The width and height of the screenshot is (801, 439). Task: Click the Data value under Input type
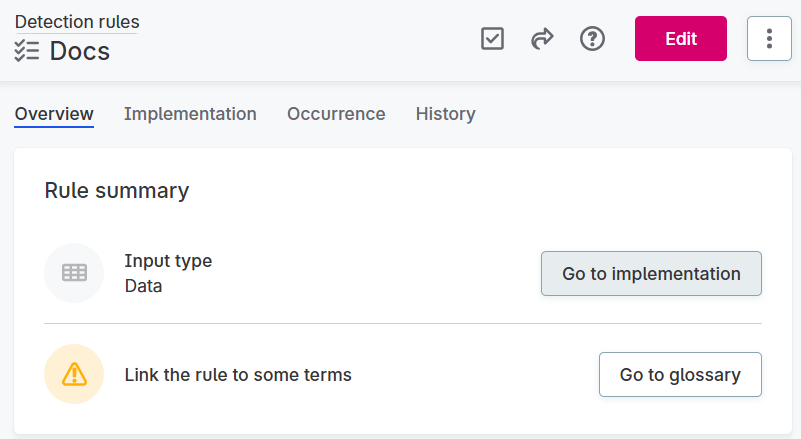pyautogui.click(x=143, y=286)
